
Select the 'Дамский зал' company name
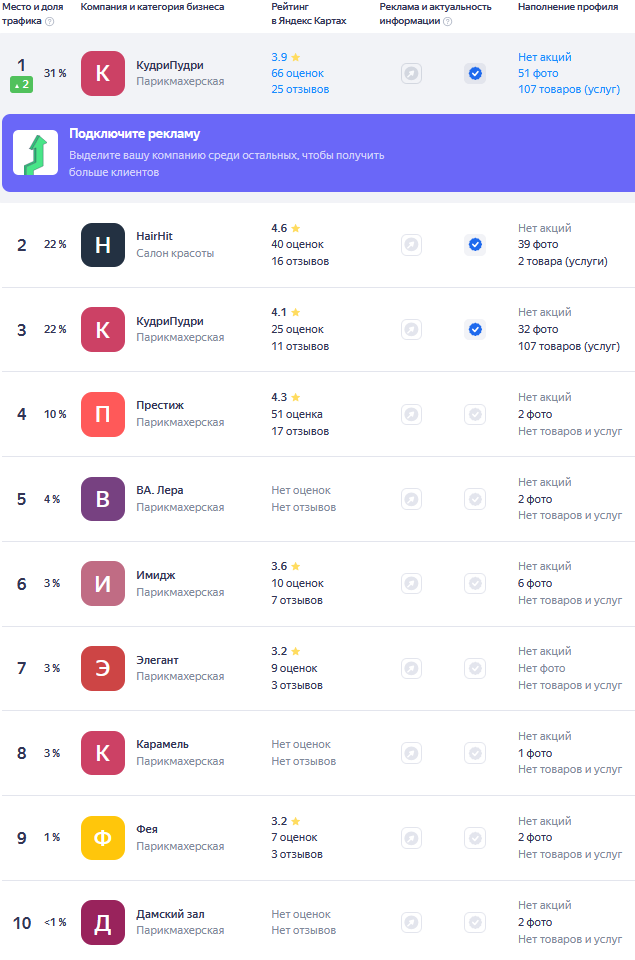tap(170, 914)
